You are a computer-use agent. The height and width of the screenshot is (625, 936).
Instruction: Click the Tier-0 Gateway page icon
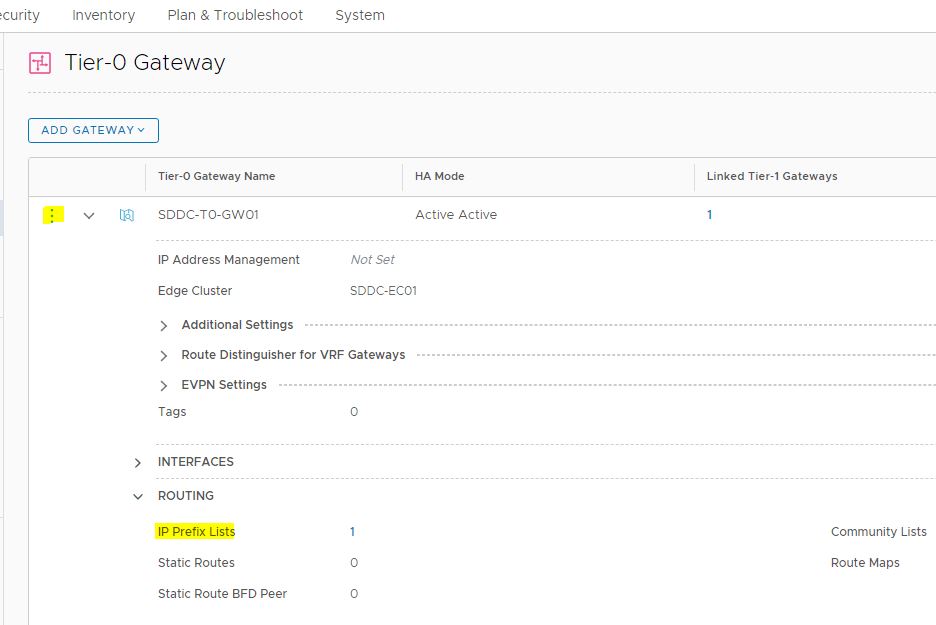[40, 63]
